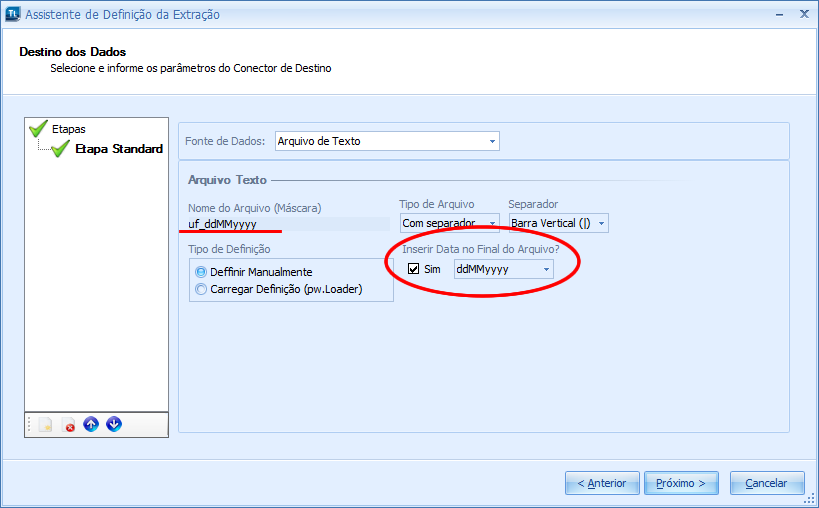Image resolution: width=819 pixels, height=508 pixels.
Task: Close the Assistente de Definição window
Action: (804, 14)
